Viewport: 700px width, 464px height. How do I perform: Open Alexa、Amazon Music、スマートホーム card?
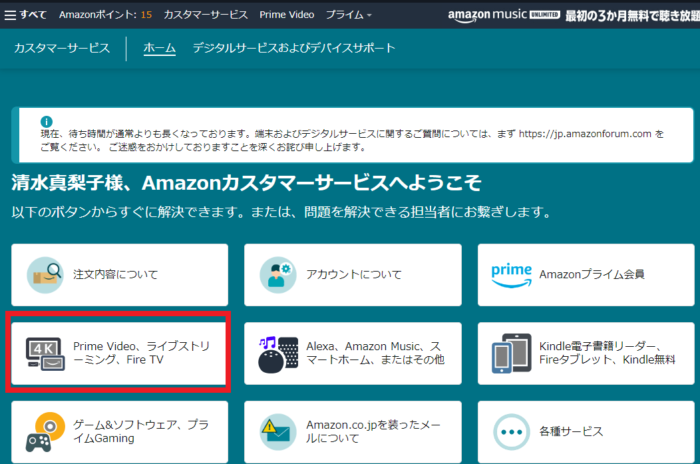[353, 353]
